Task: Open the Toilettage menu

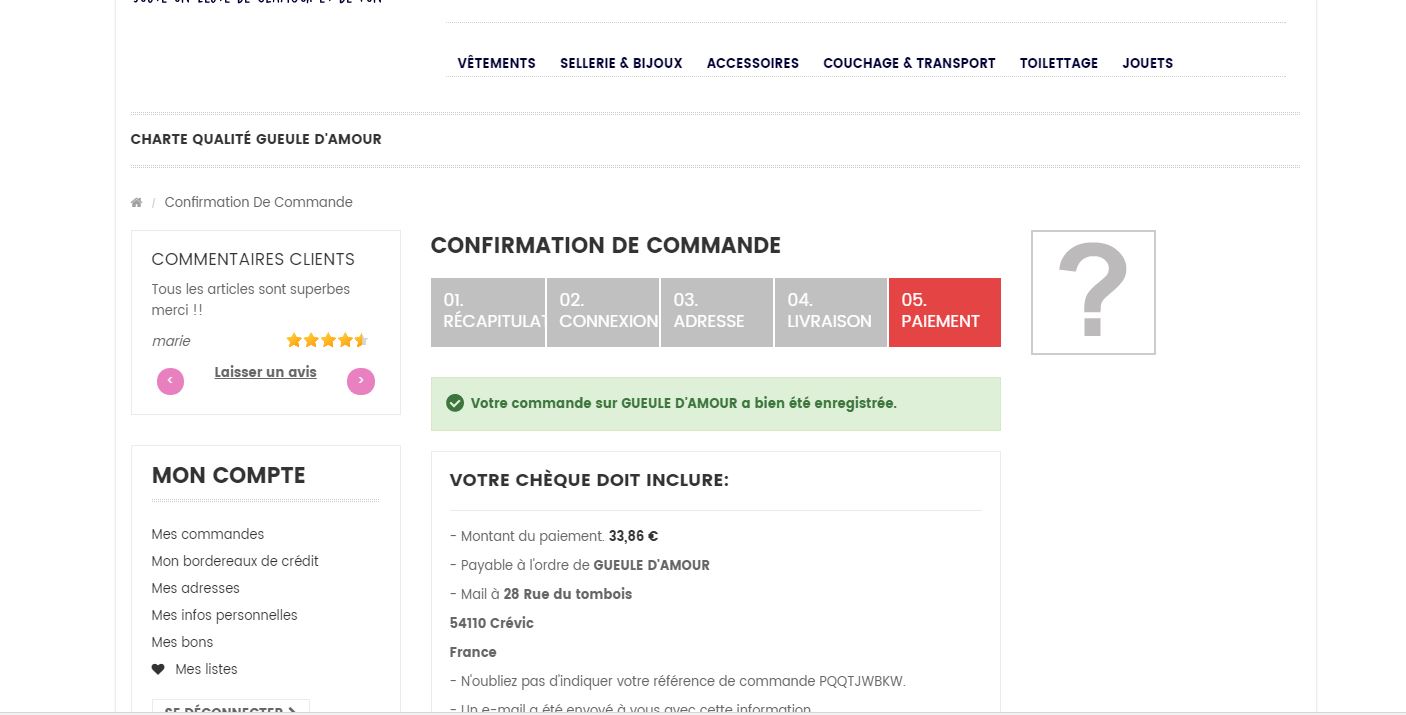Action: click(1058, 63)
